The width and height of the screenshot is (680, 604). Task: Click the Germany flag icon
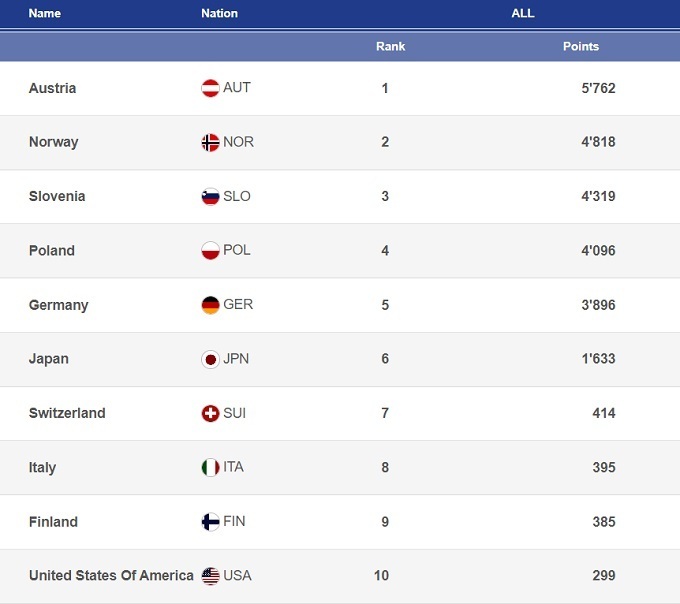click(210, 305)
